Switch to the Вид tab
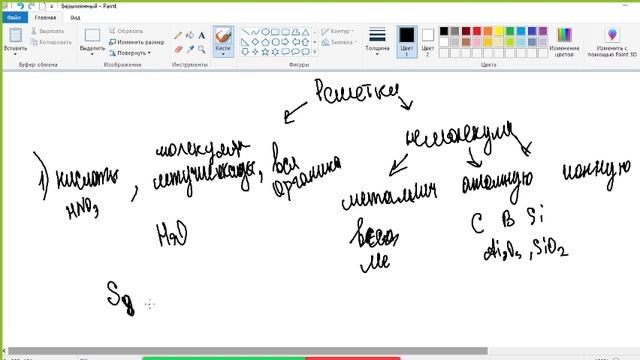Screen dimensions: 640x360 click(75, 18)
